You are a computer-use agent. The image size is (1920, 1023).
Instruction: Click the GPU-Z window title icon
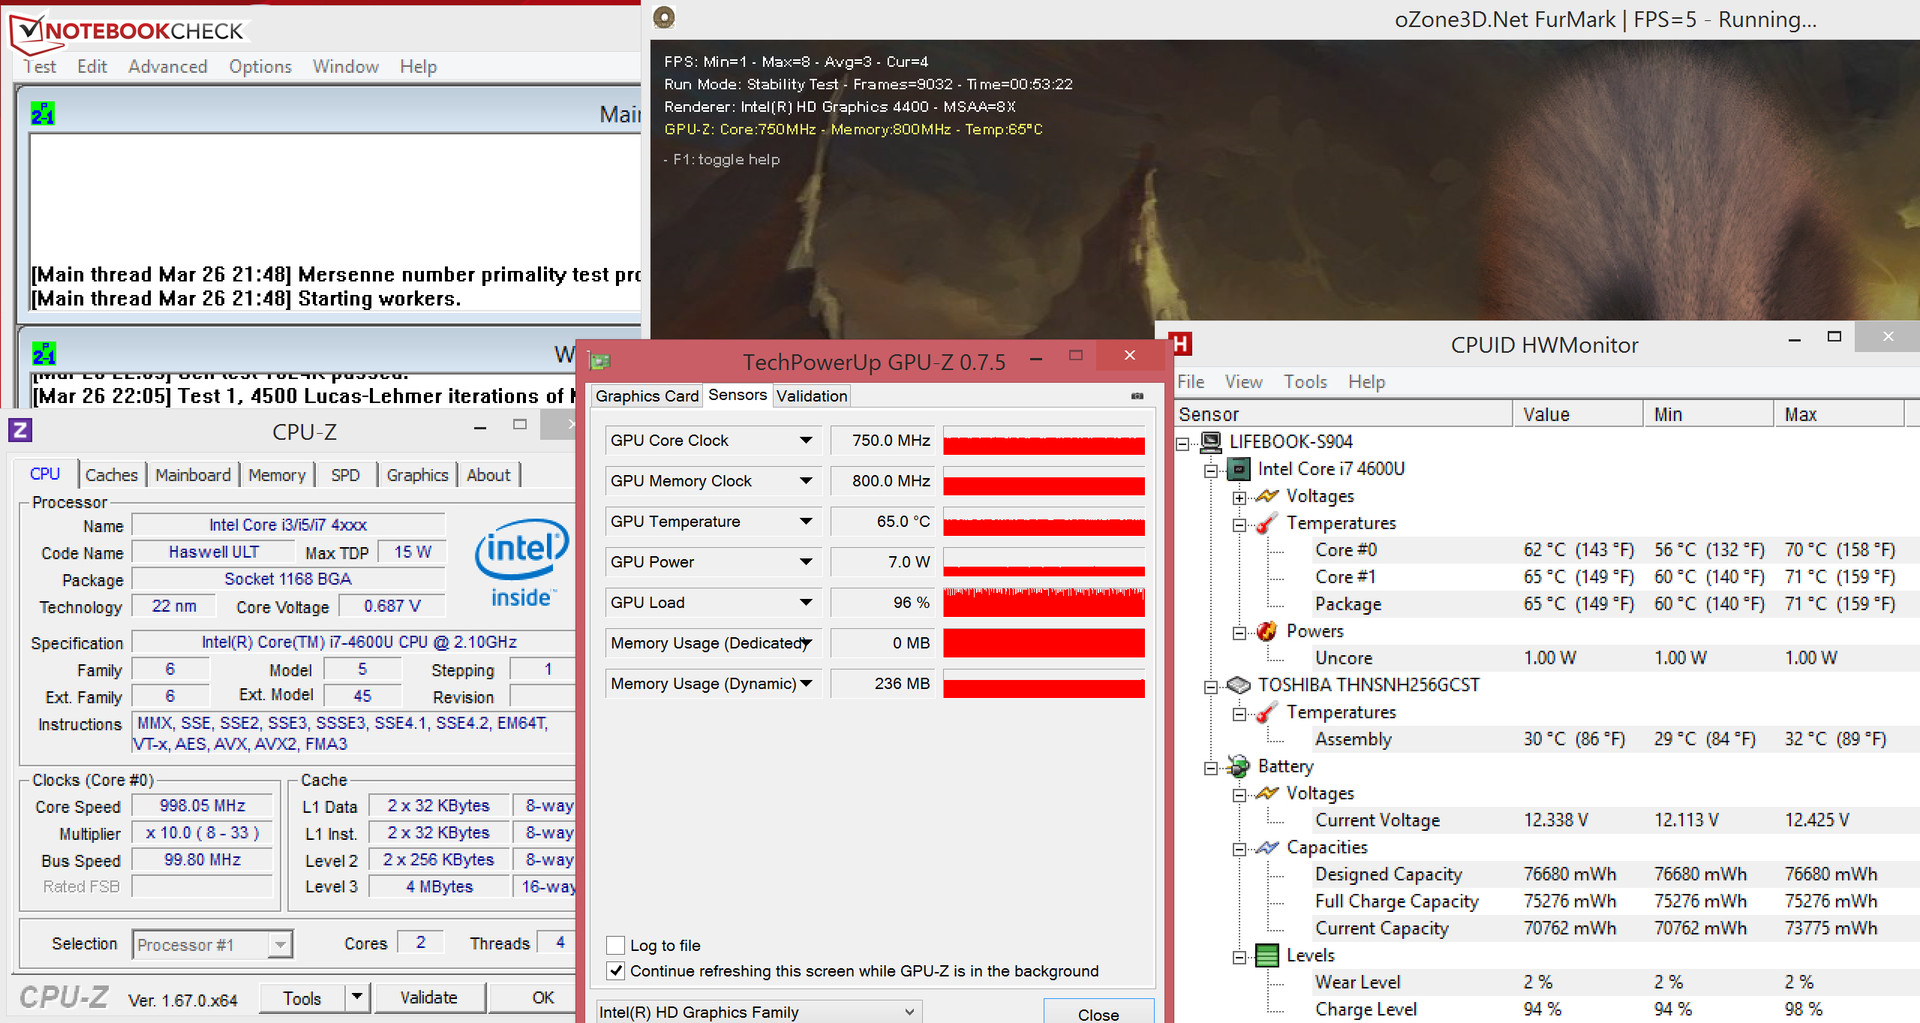pos(600,361)
